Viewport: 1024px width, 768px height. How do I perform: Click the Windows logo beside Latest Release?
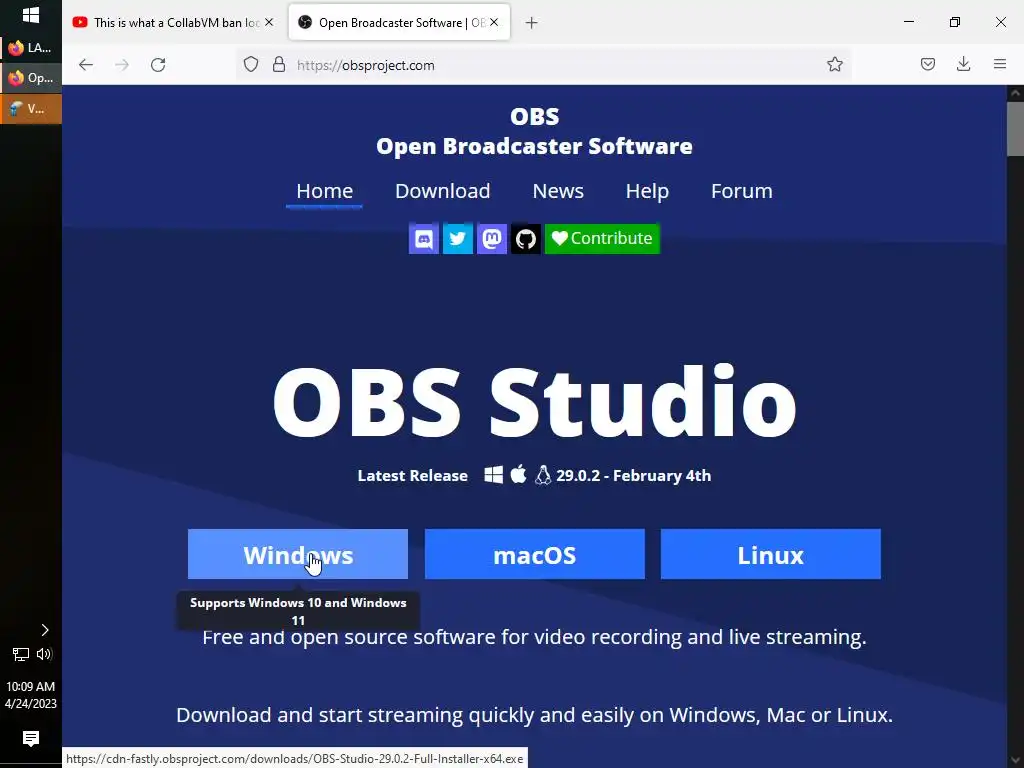pyautogui.click(x=494, y=475)
